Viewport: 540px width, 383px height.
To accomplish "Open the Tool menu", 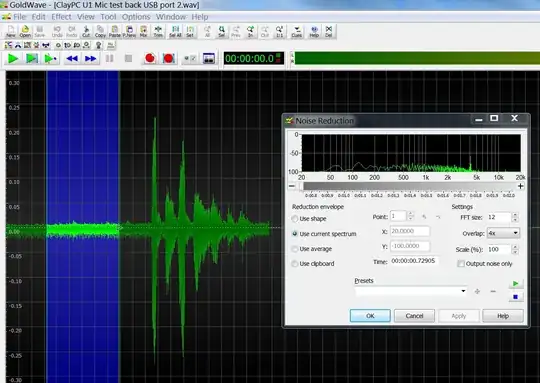I will tap(108, 17).
